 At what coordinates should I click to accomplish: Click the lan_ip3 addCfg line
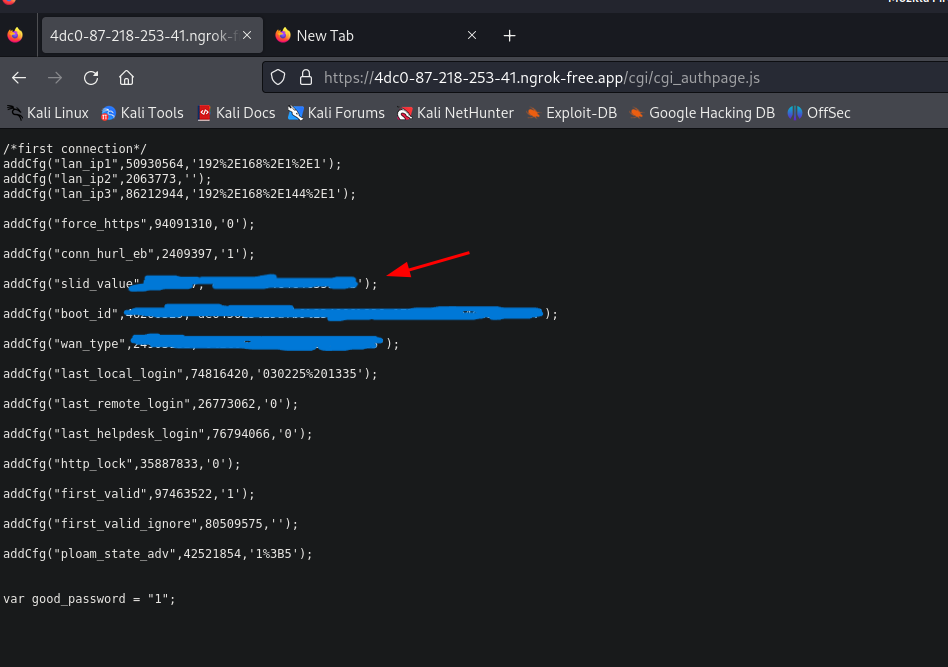180,194
